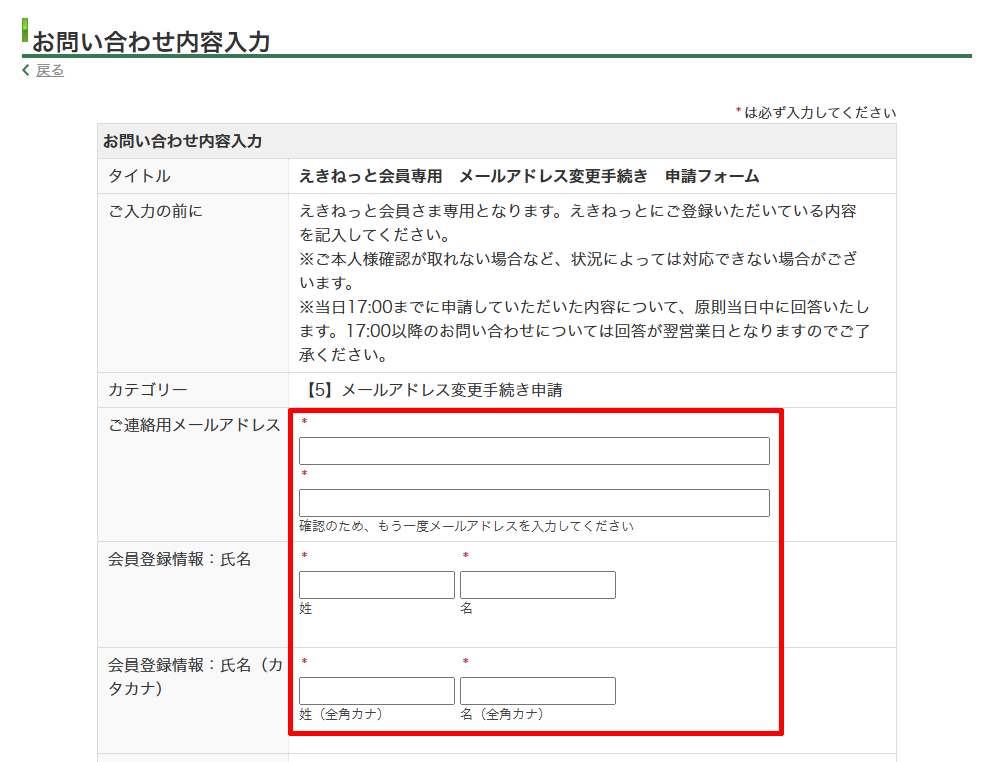Focus the email confirmation input field

click(534, 503)
